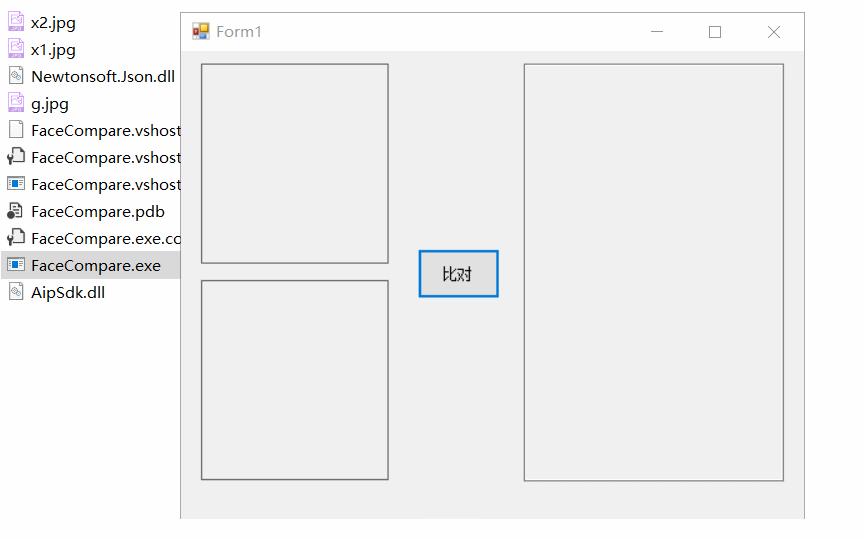This screenshot has width=864, height=539.
Task: Select the vshost file with application window icon
Action: click(16, 184)
